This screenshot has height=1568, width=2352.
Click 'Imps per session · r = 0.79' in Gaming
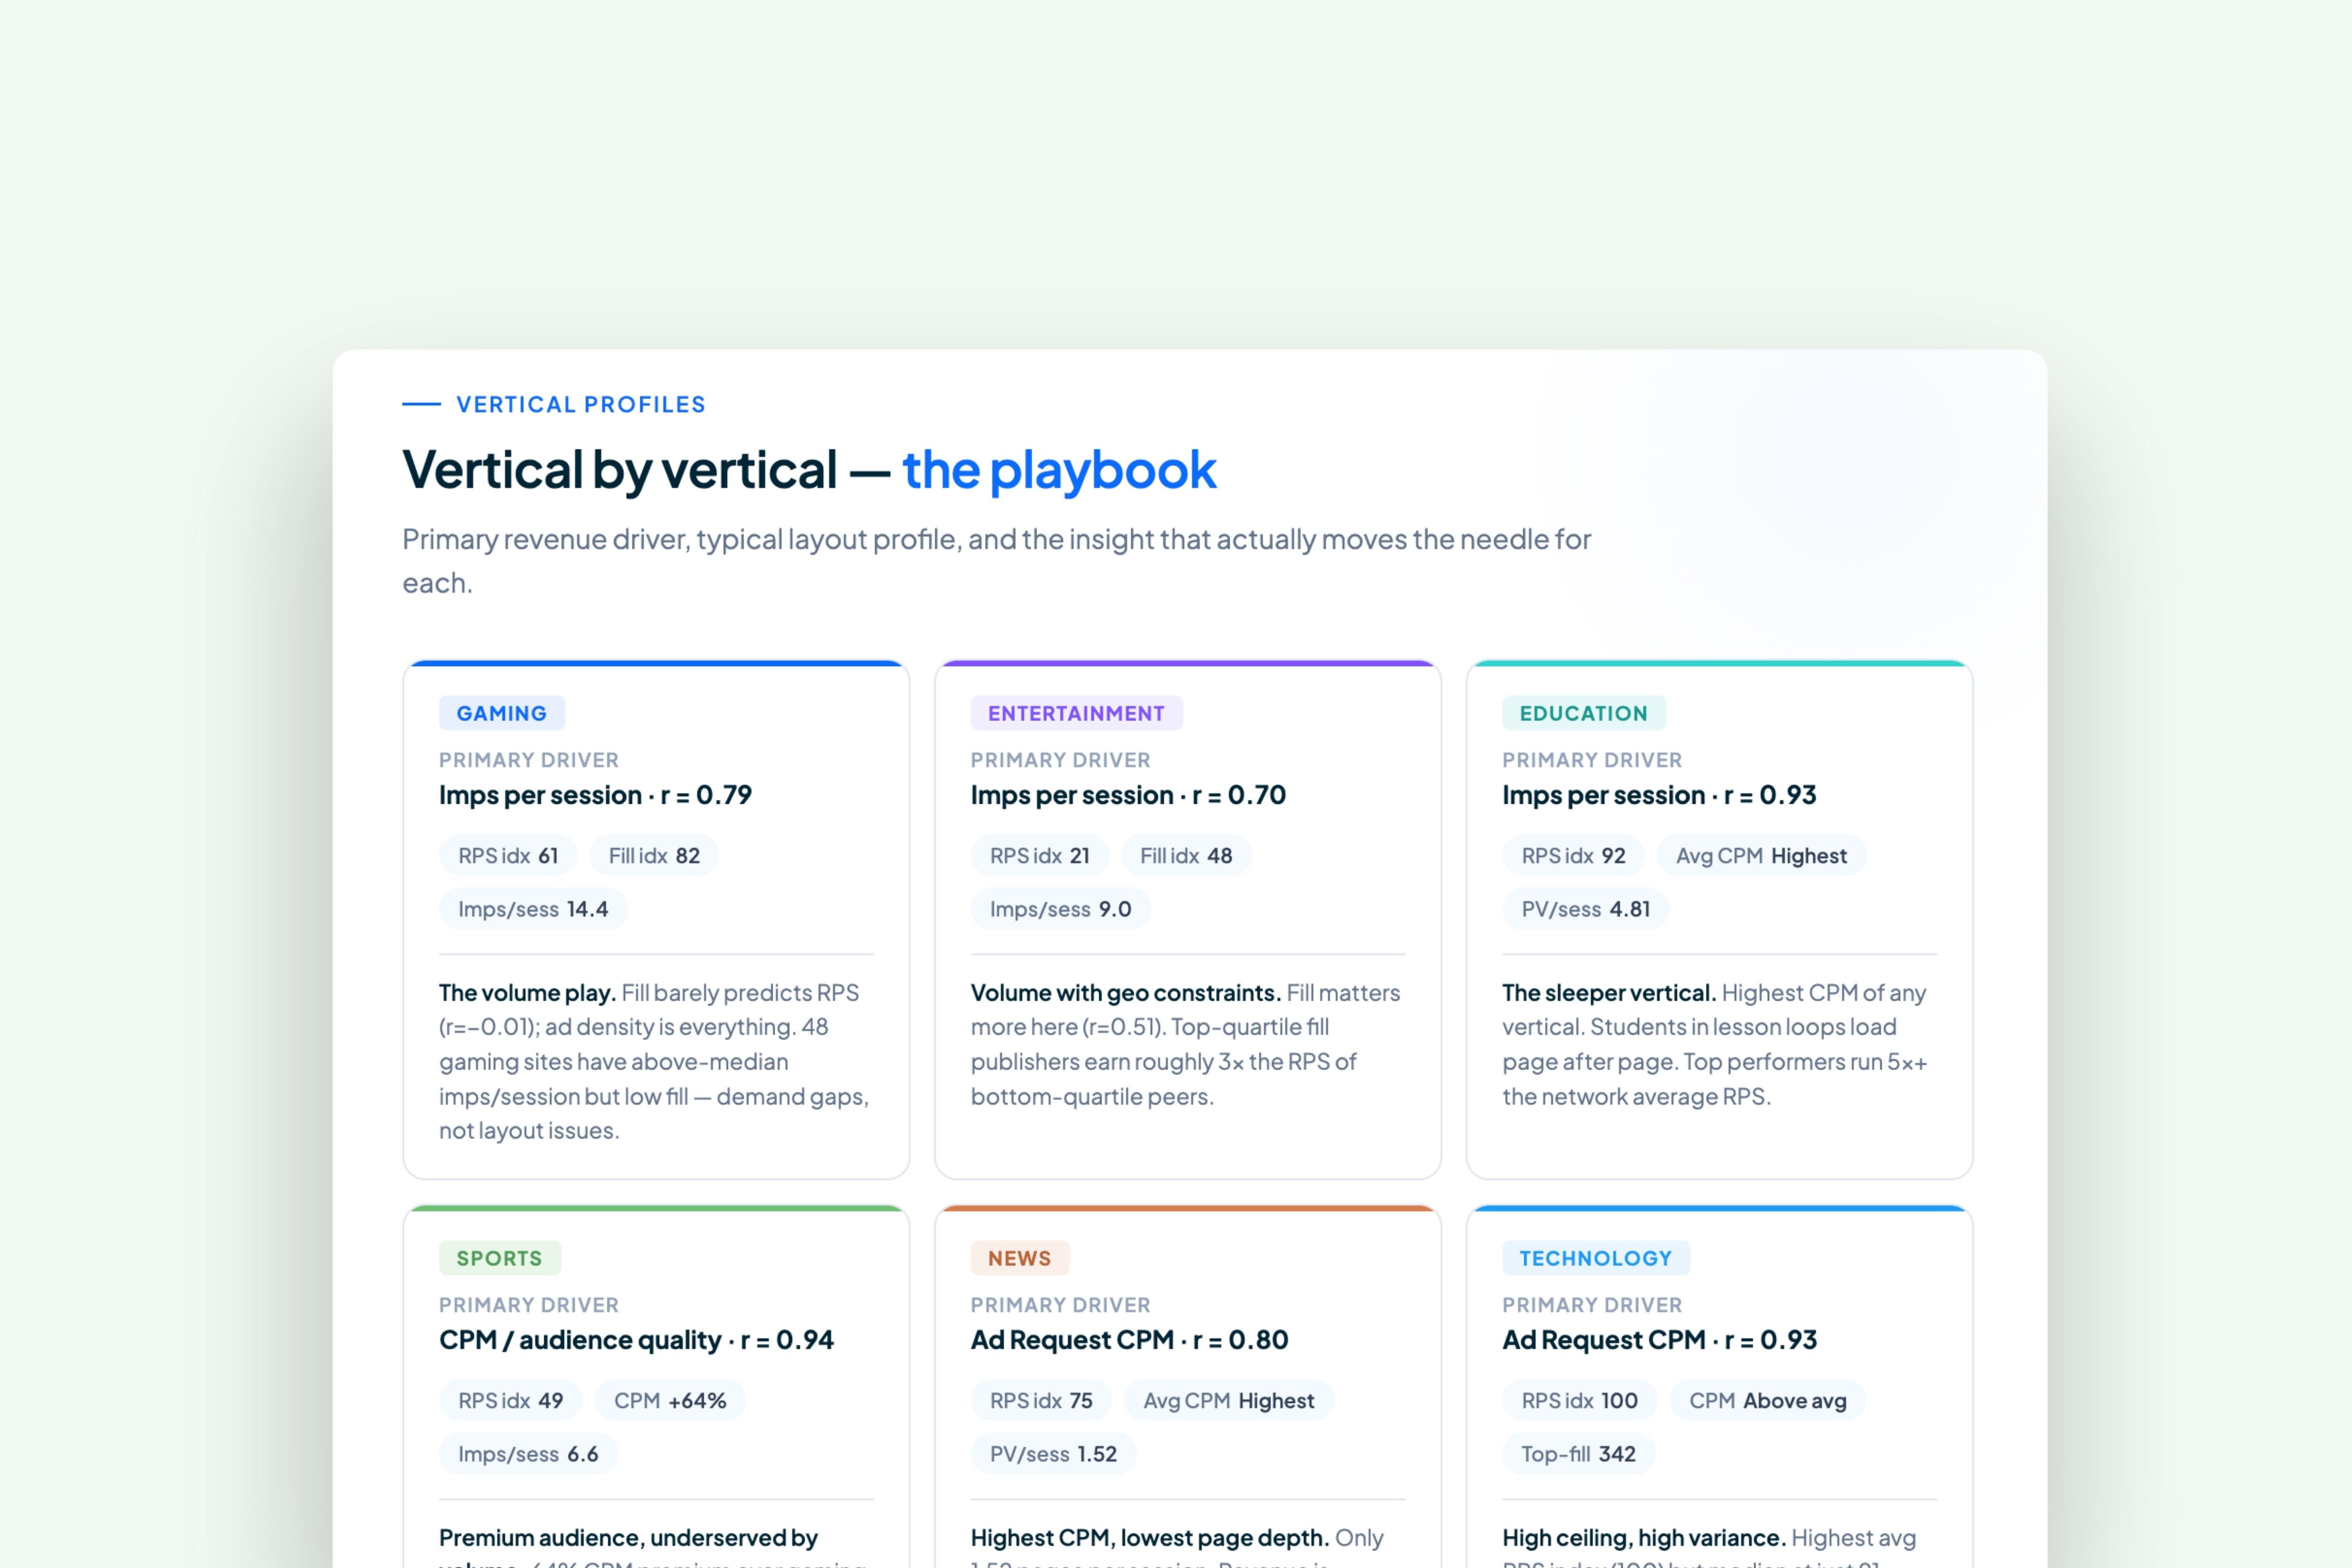[x=595, y=795]
